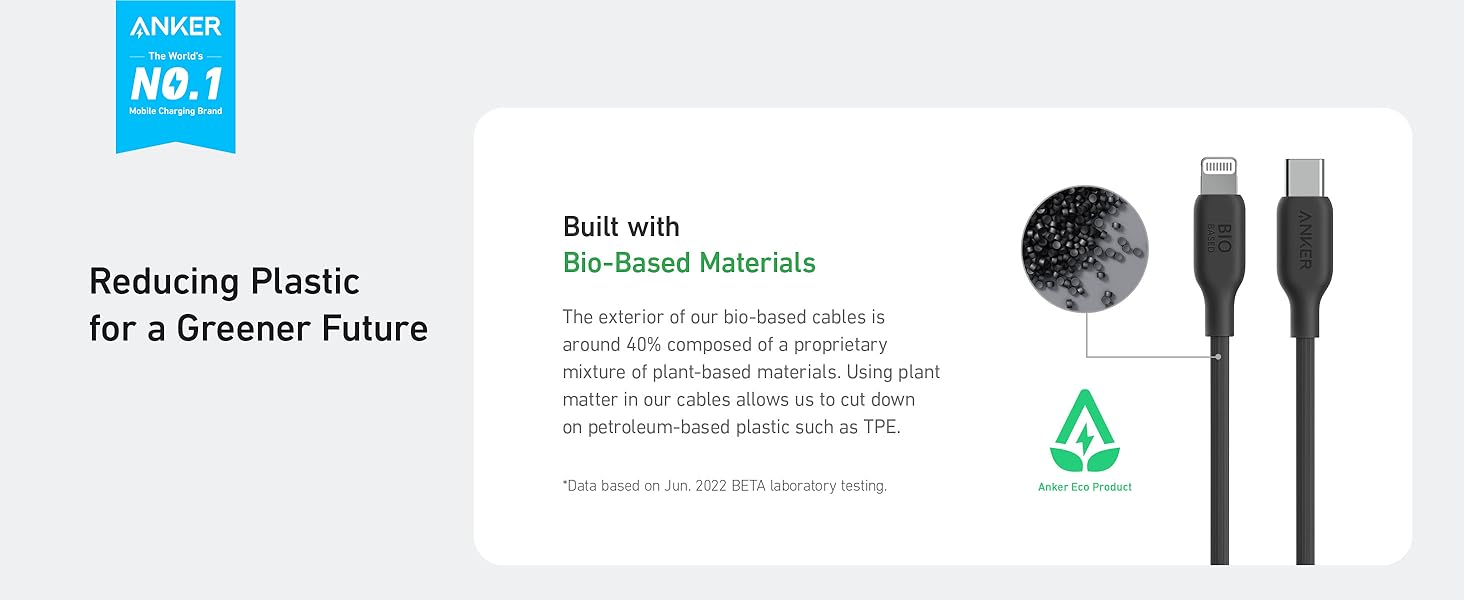Click the ANKER label on USB-C plug

(x=1305, y=239)
